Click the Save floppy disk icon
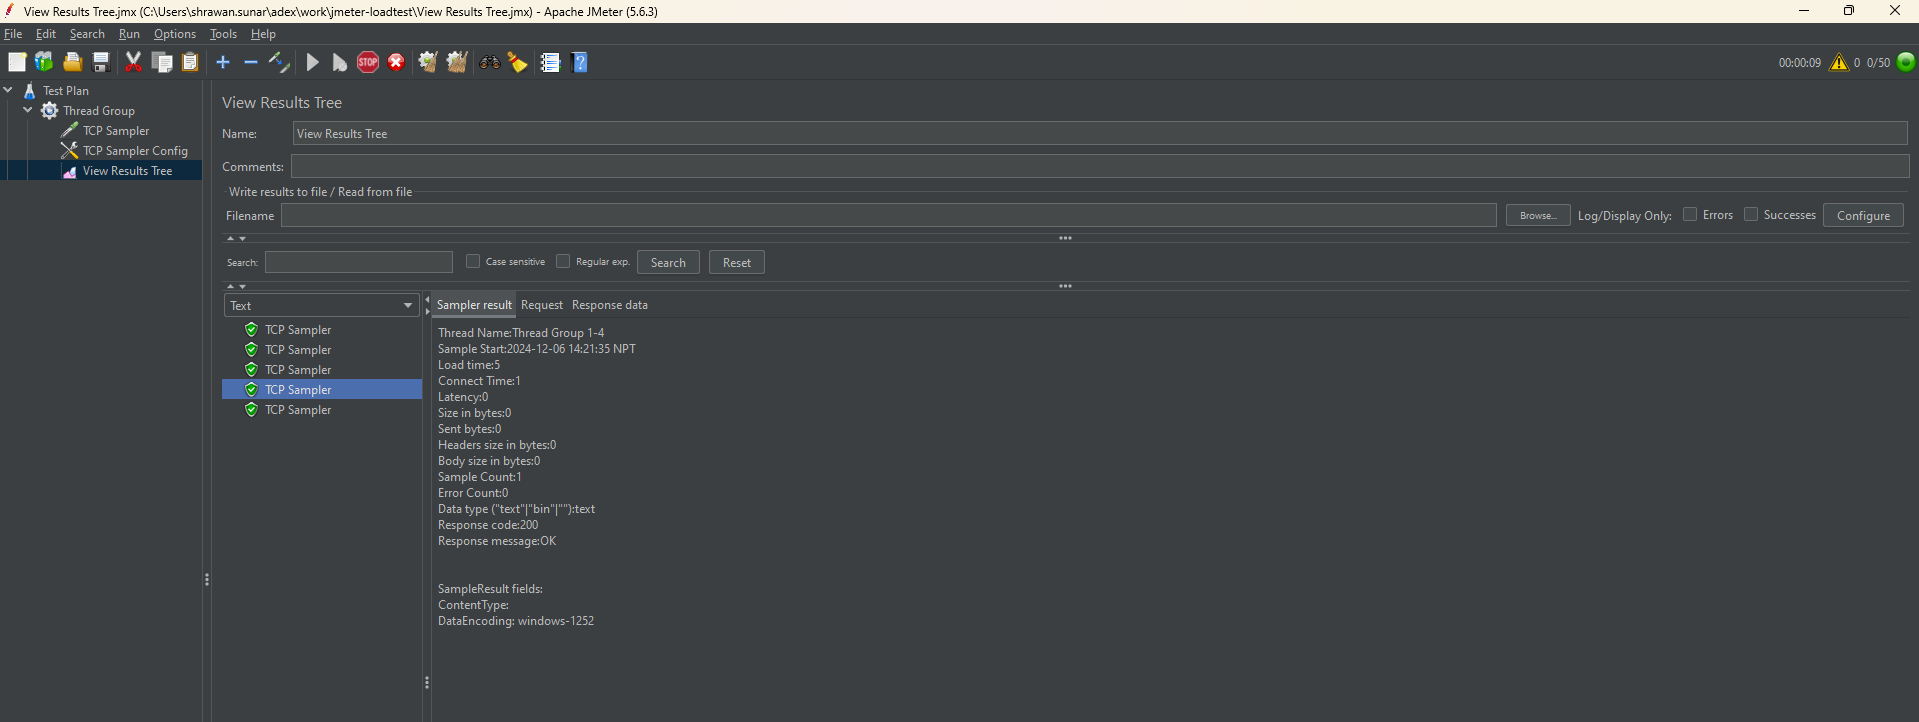Screen dimensions: 1919x722 (100, 62)
